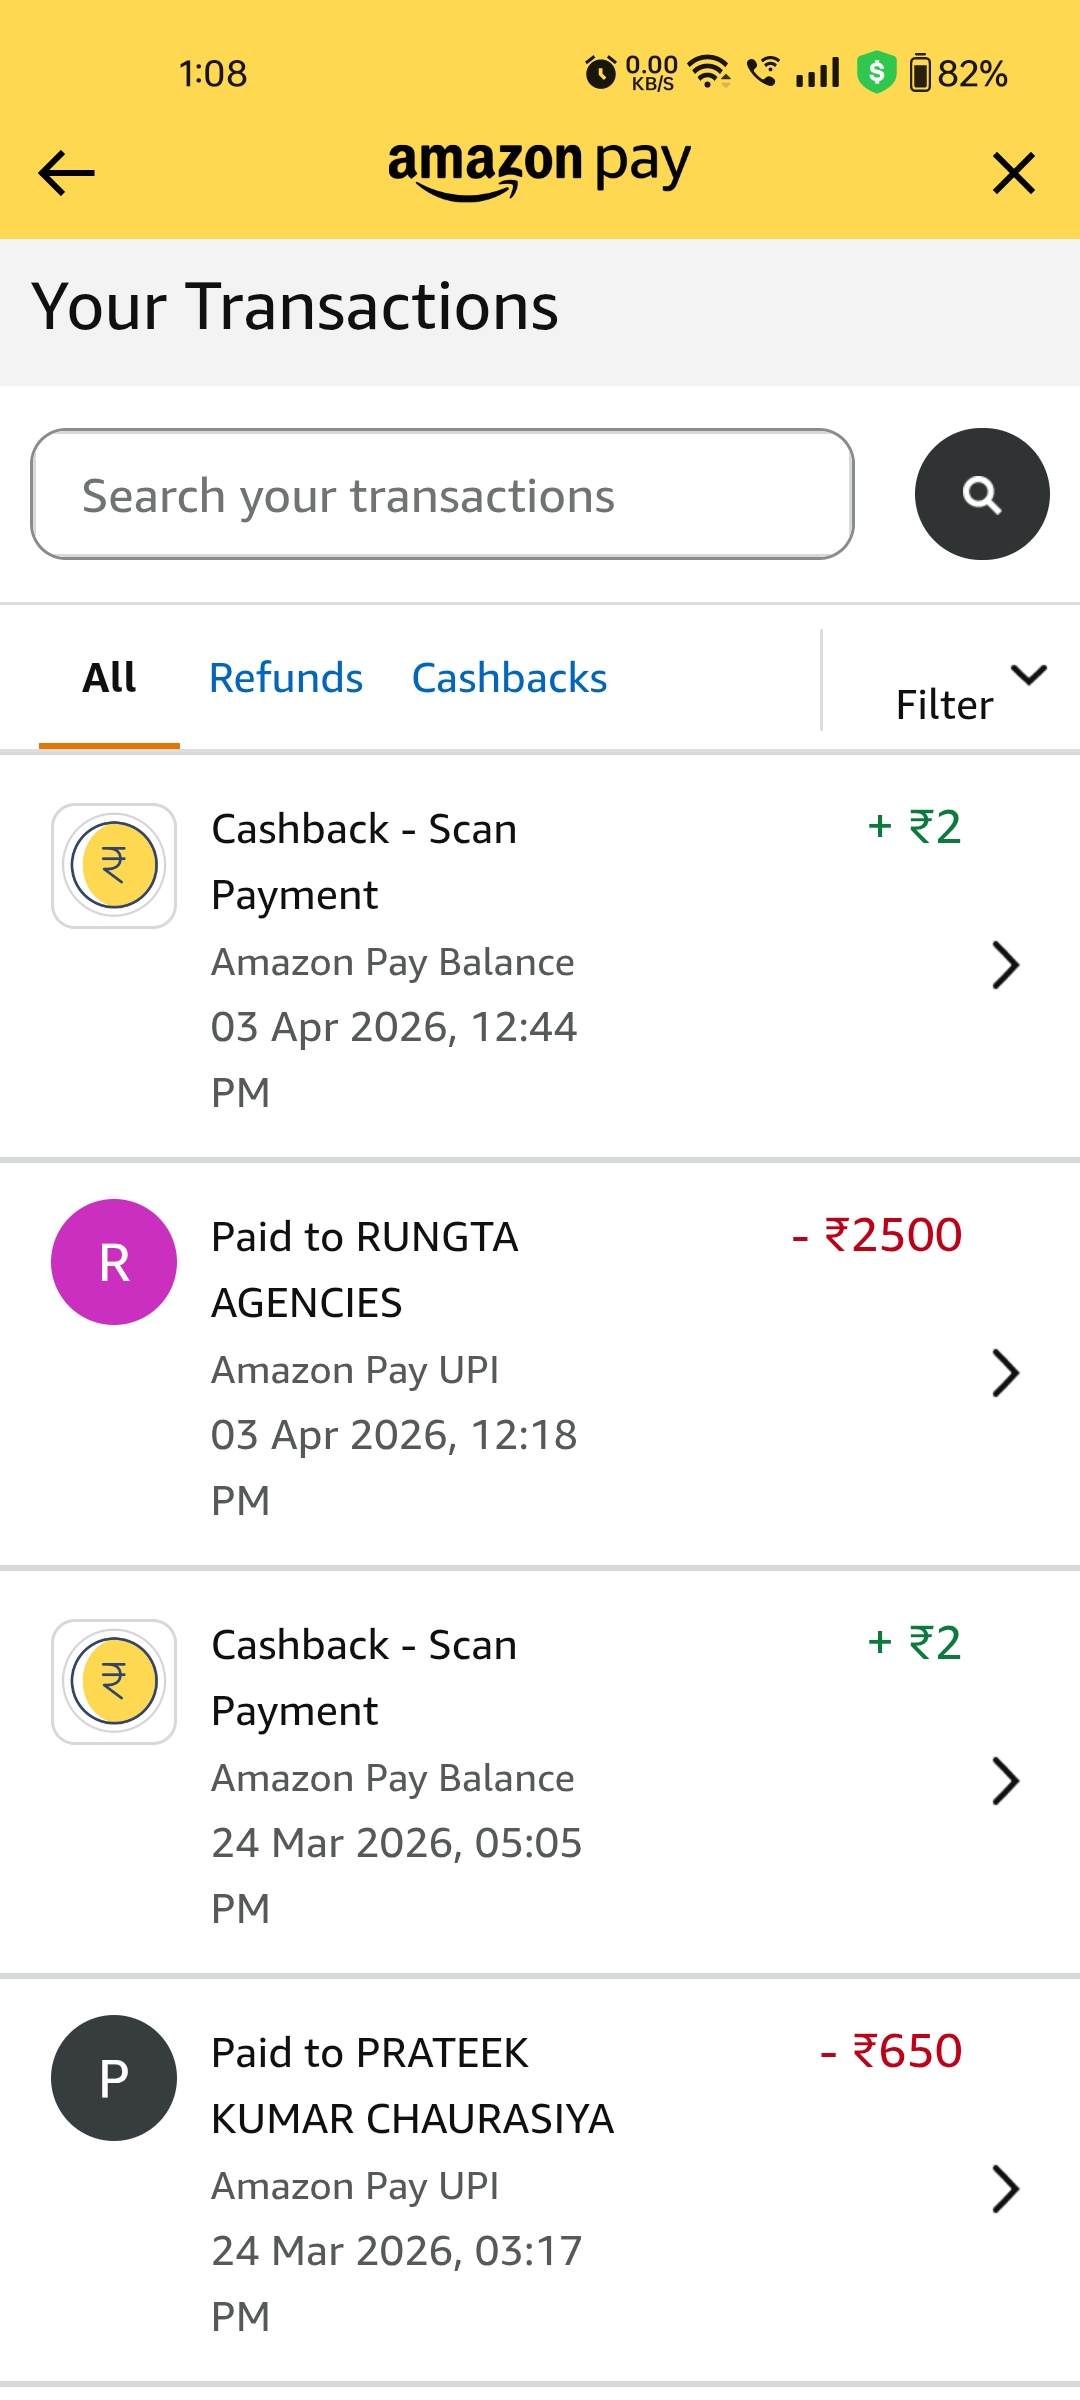Tap the Amazon Pay logo

(x=539, y=168)
